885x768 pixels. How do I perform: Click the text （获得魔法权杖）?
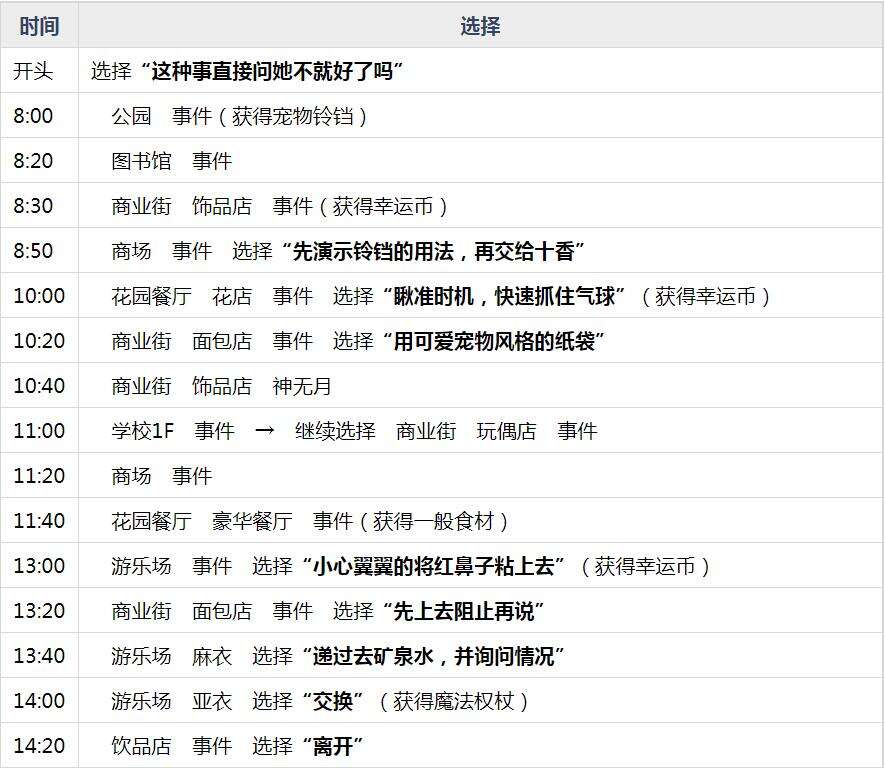point(453,700)
